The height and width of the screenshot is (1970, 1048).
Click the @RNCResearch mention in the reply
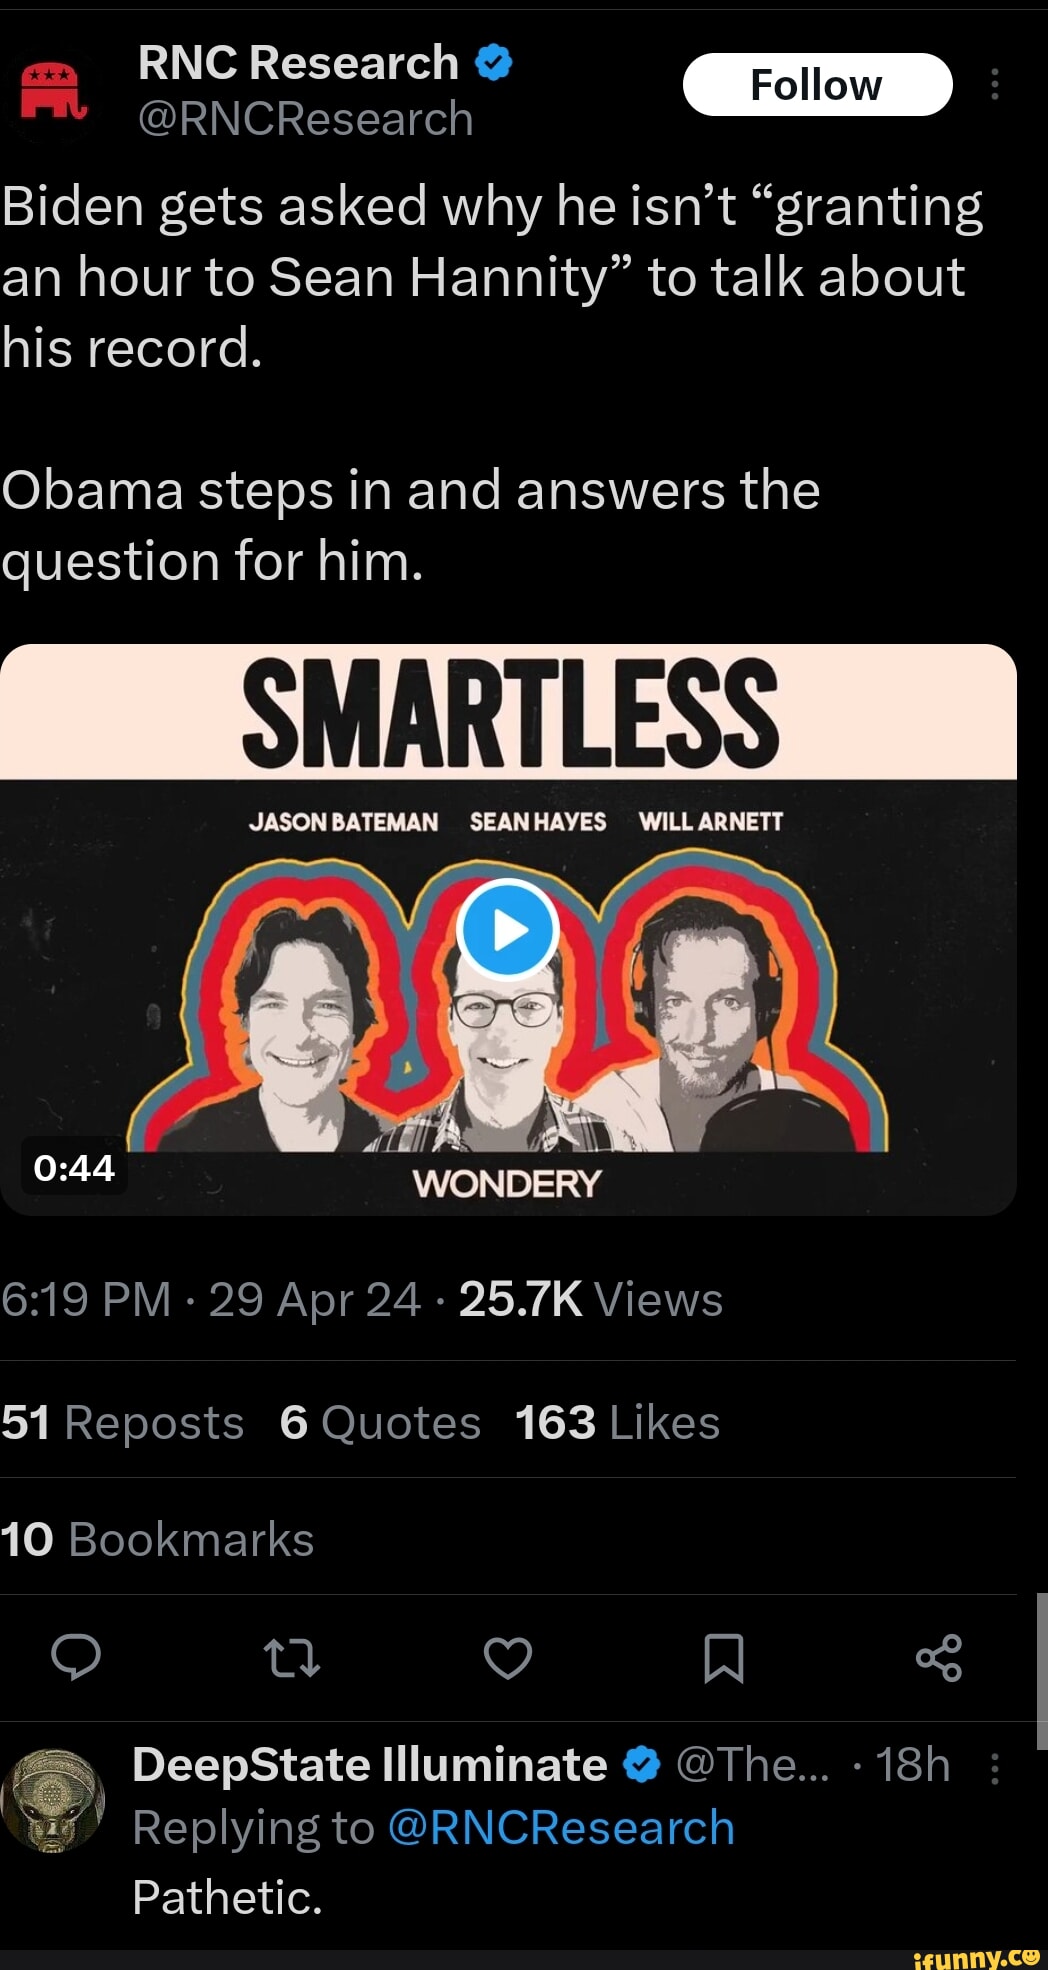560,1828
